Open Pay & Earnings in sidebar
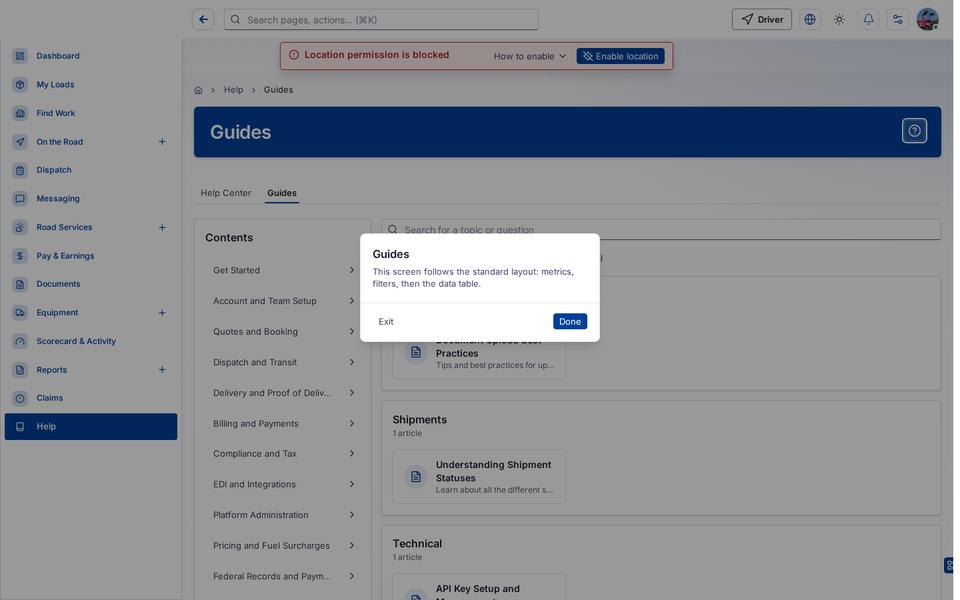 tap(91, 256)
